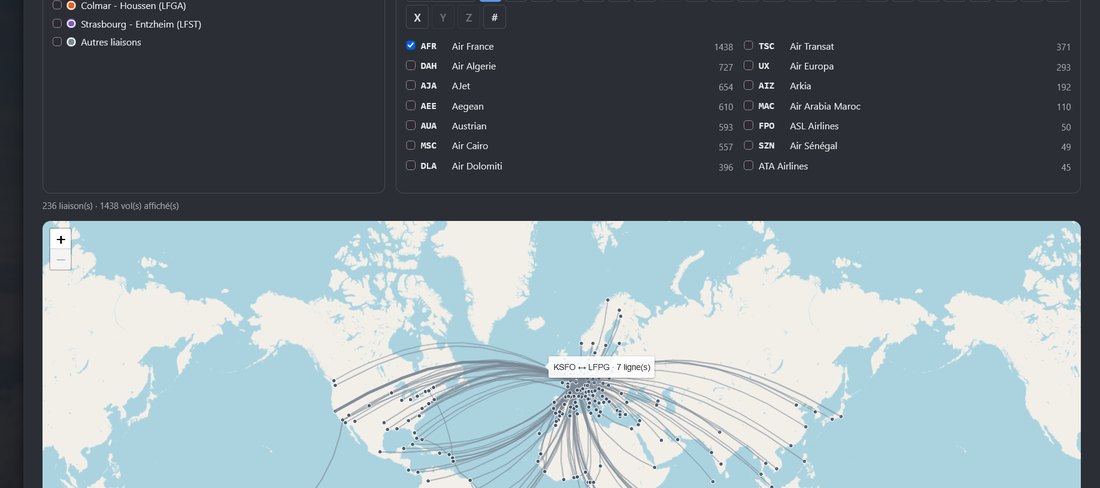Check the DAH Air Algerie checkbox
This screenshot has height=488, width=1100.
pyautogui.click(x=411, y=65)
